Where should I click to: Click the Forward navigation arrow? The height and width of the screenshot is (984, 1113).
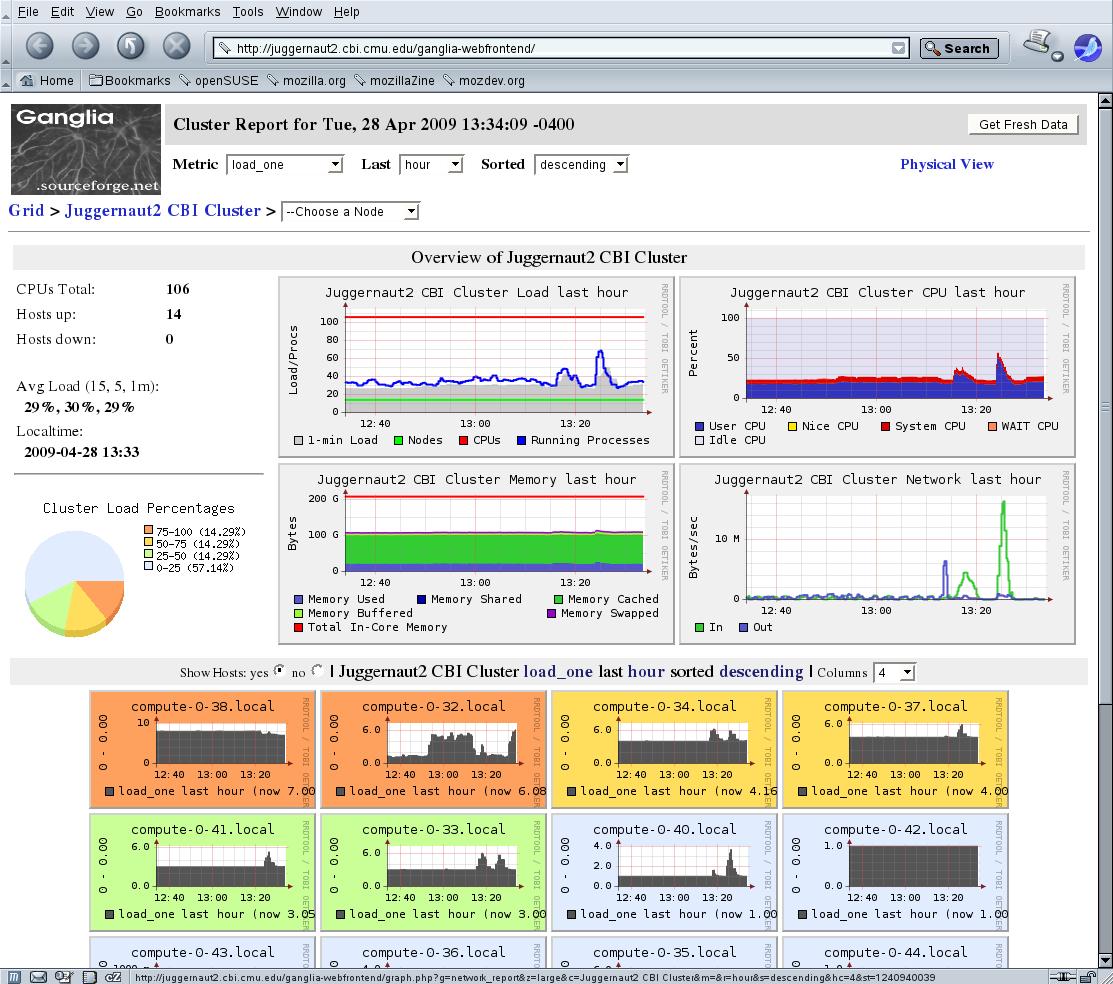85,46
